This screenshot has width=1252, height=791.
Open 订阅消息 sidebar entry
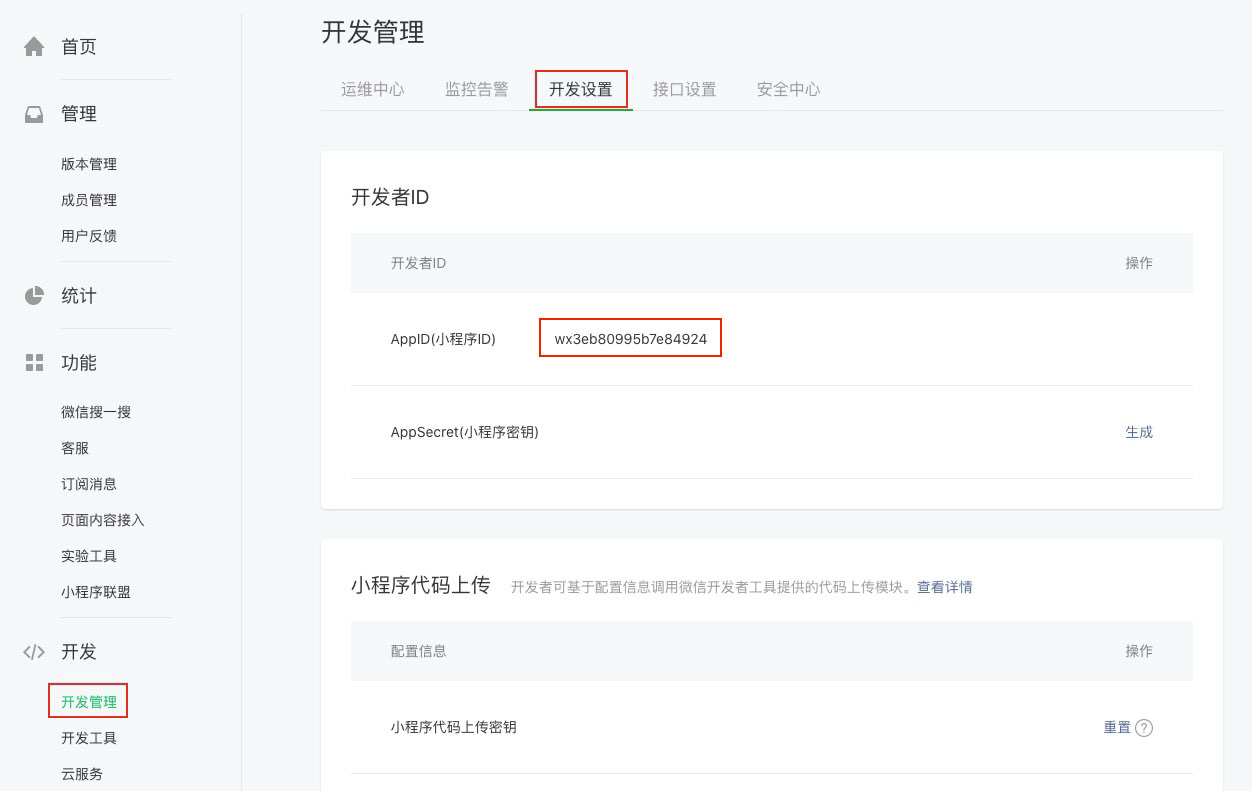(x=89, y=484)
